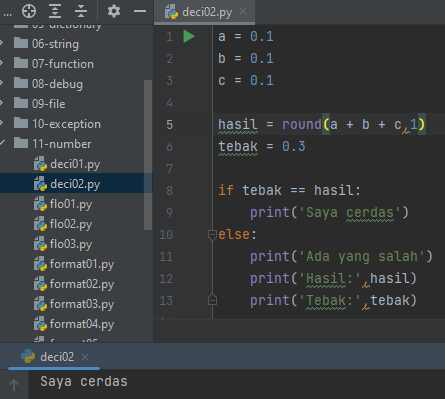Switch to the deci02.py editor tab

[x=205, y=12]
